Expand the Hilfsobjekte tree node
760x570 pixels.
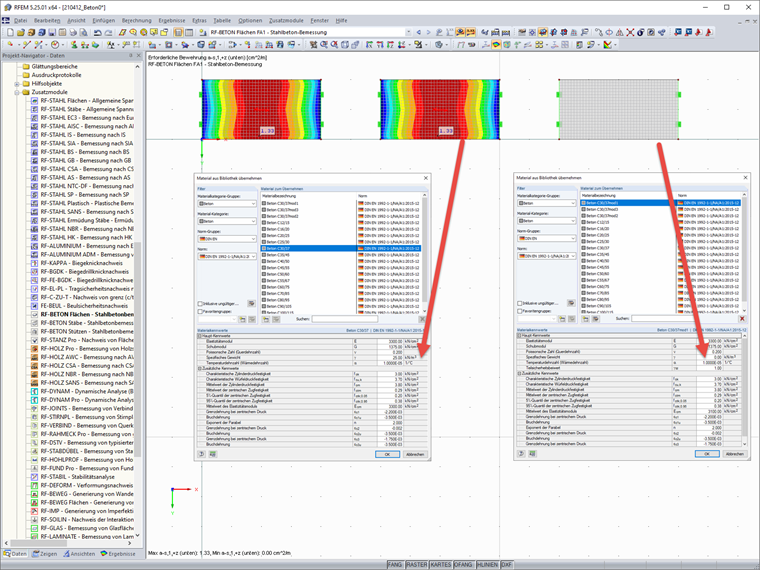point(17,84)
